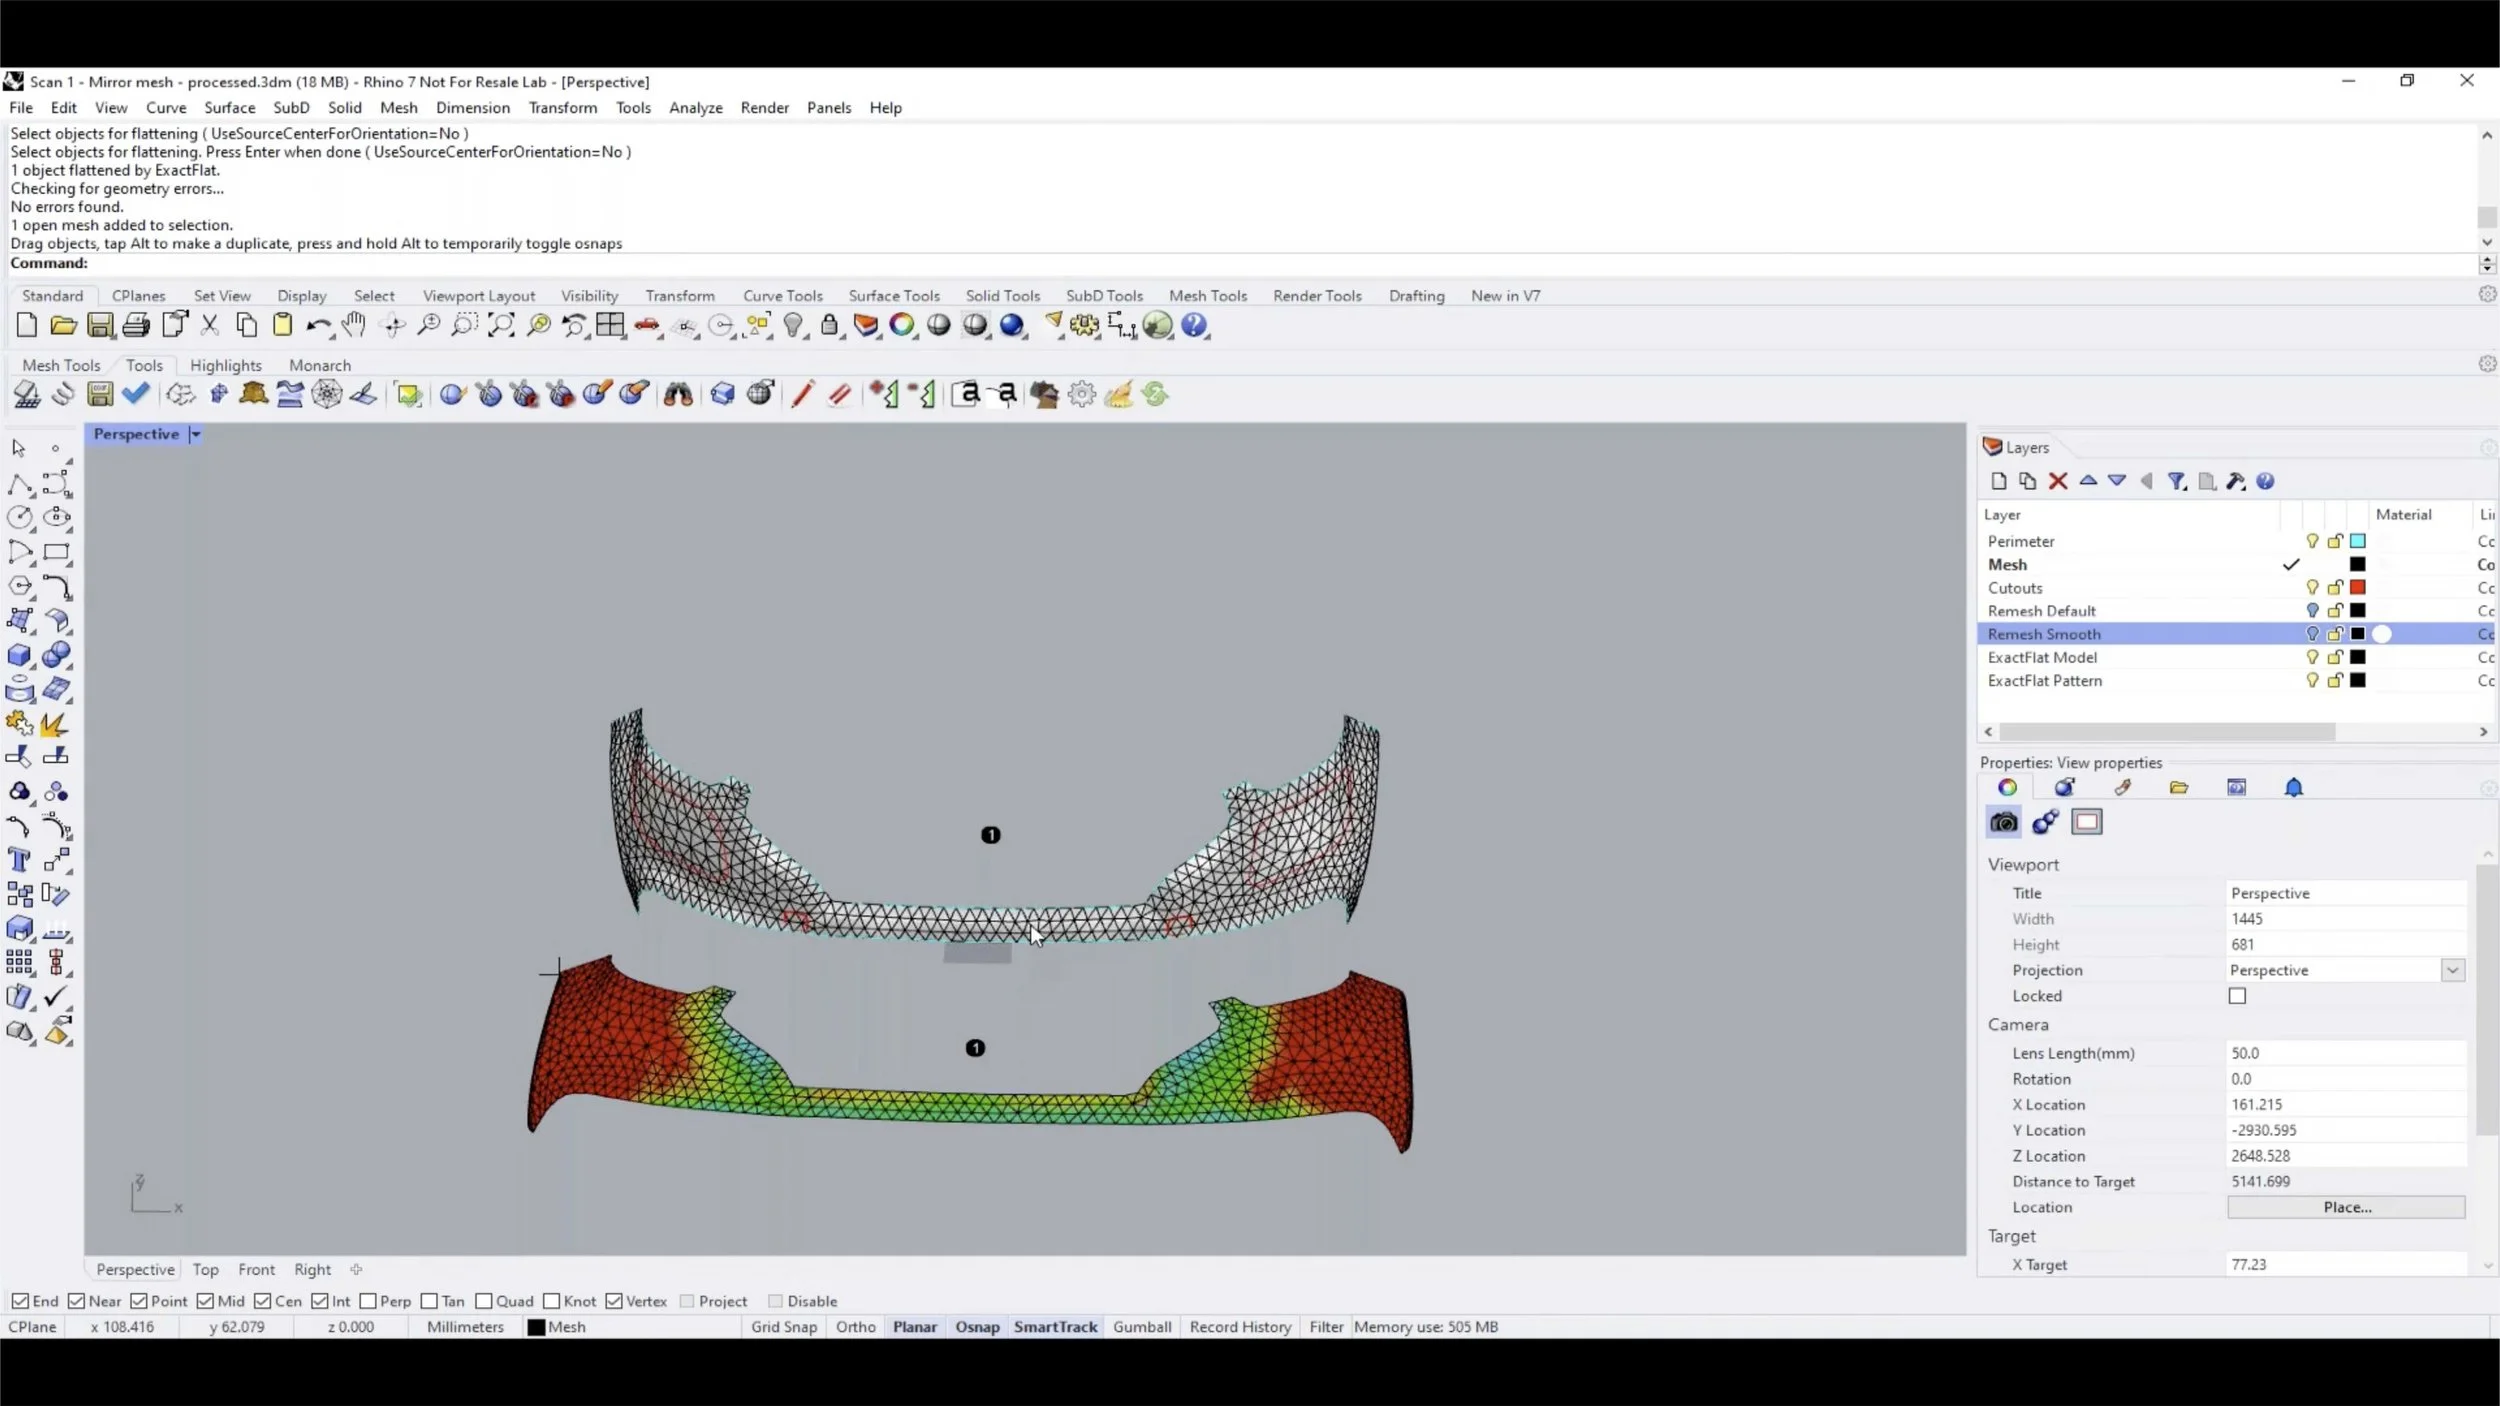Click the red car icon in Standard toolbar
The height and width of the screenshot is (1406, 2500).
coord(647,325)
